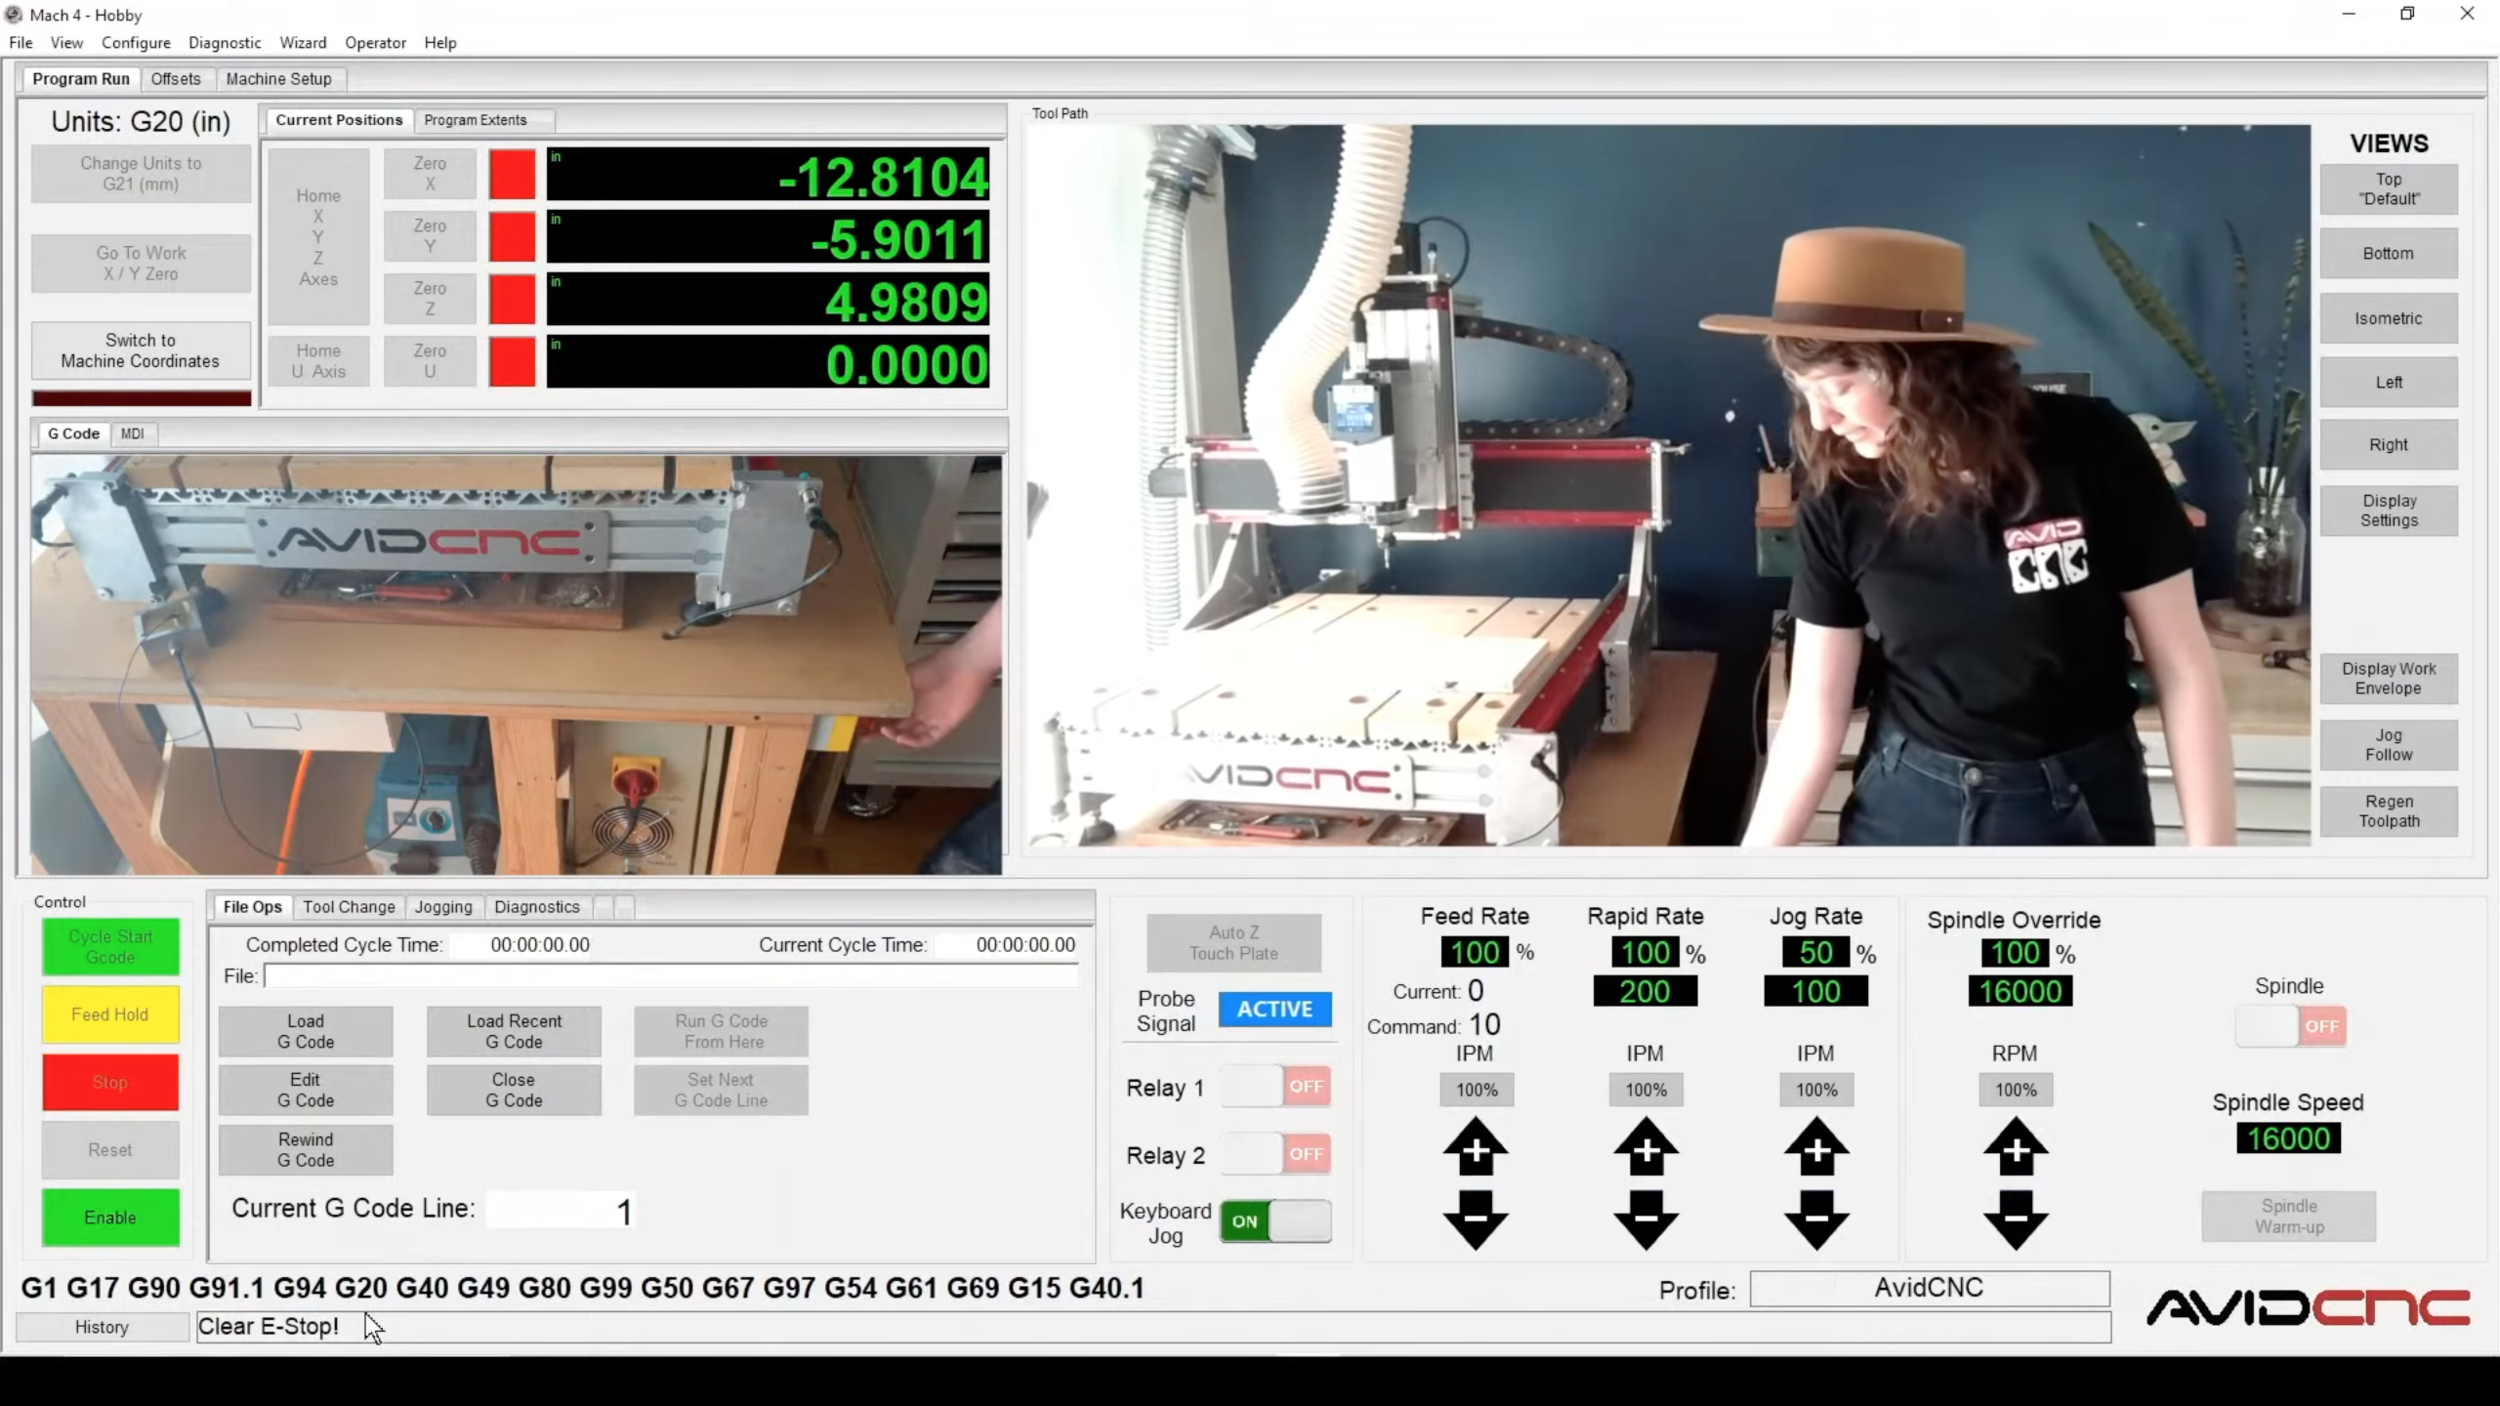Click the Feed Hold button icon
Image resolution: width=2500 pixels, height=1406 pixels.
108,1015
